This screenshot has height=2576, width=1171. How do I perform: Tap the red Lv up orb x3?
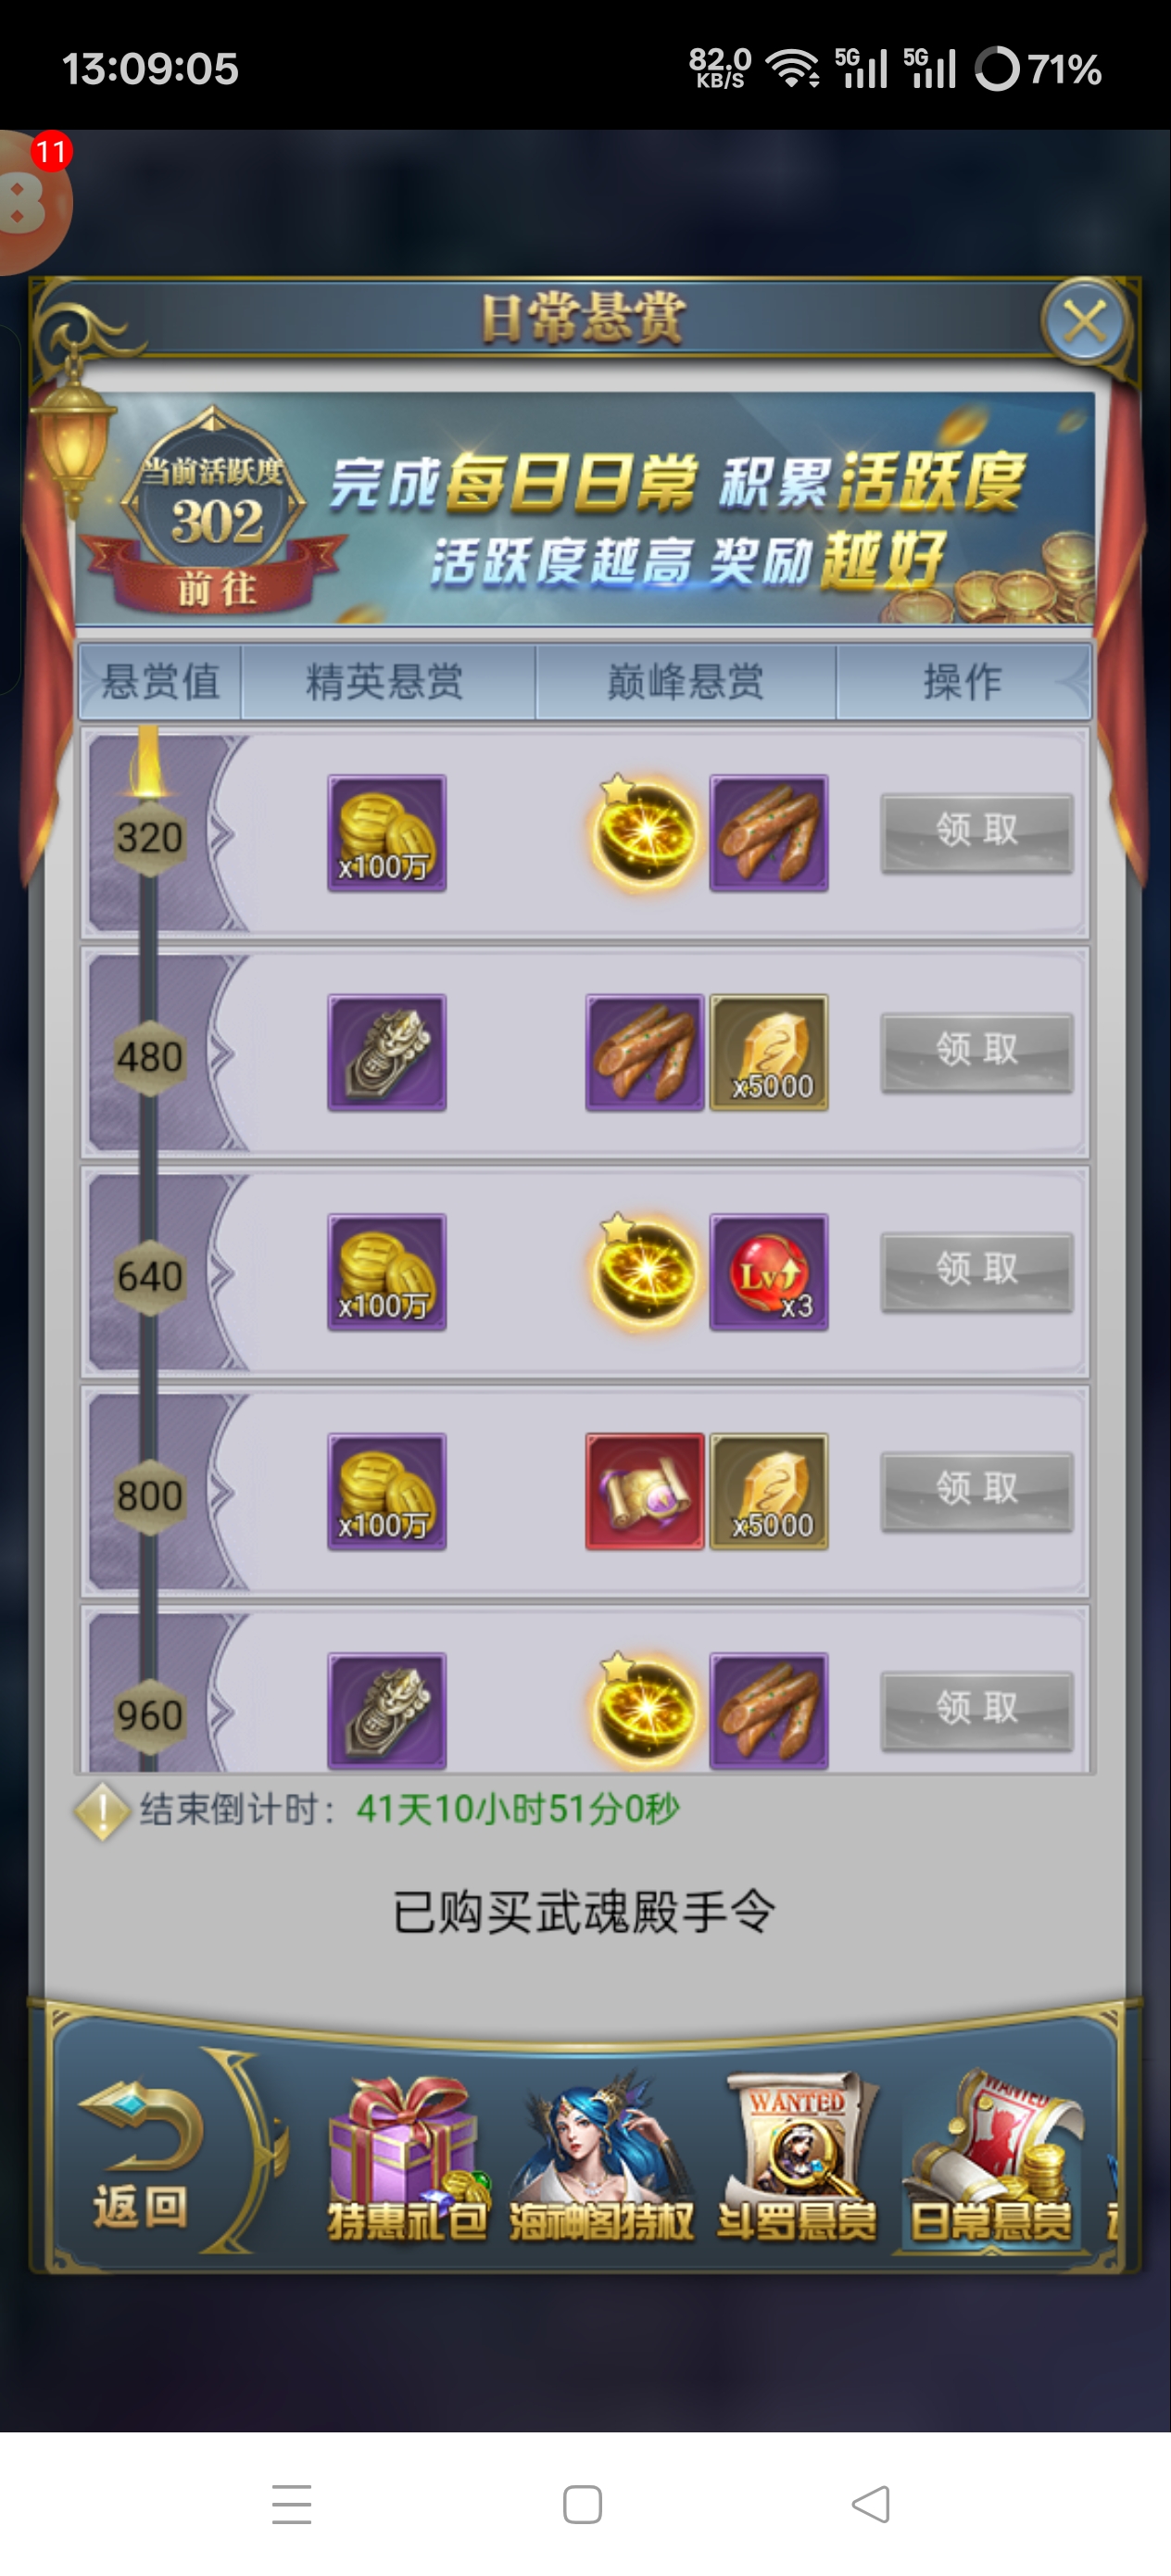tap(769, 1272)
